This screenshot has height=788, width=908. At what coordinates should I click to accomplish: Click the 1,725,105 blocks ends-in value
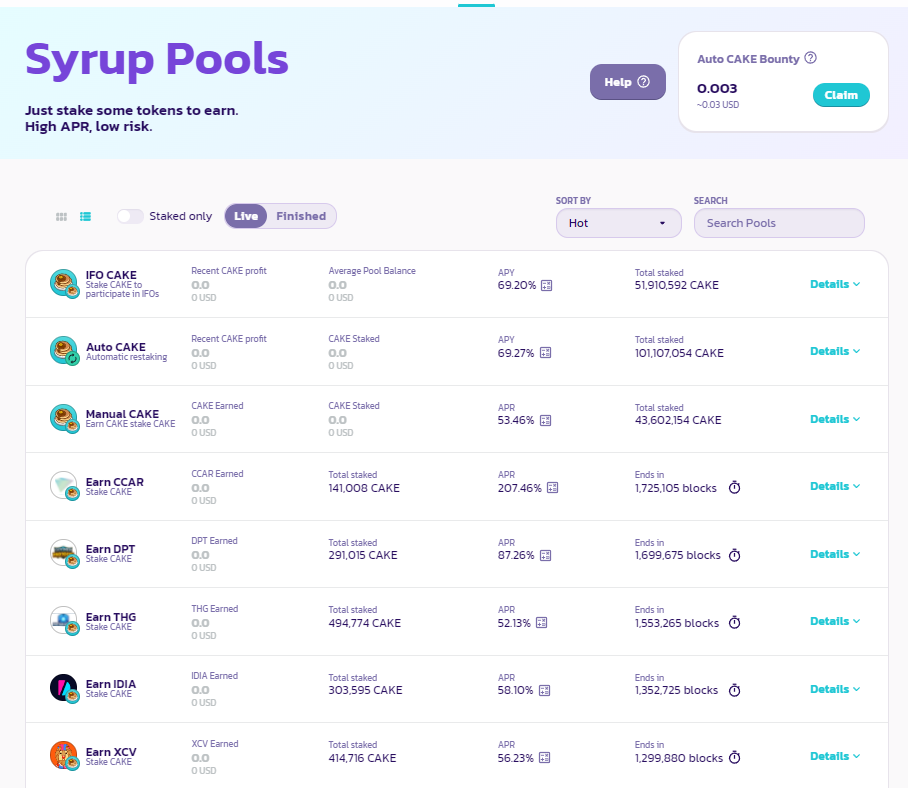pyautogui.click(x=675, y=488)
